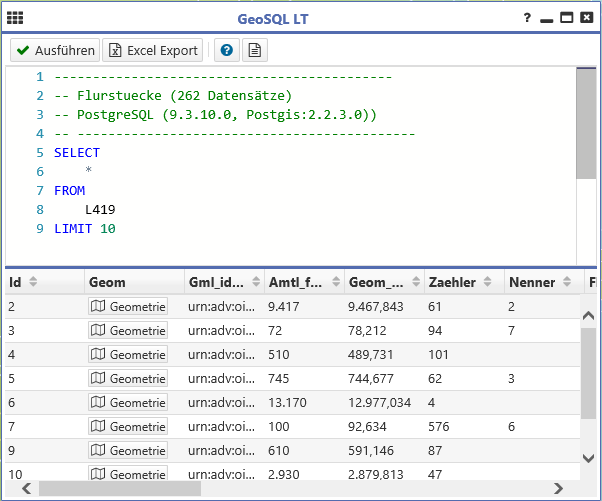Click the results table vertical scrollbar thumb
Screen dimensions: 602x501
pos(588,373)
